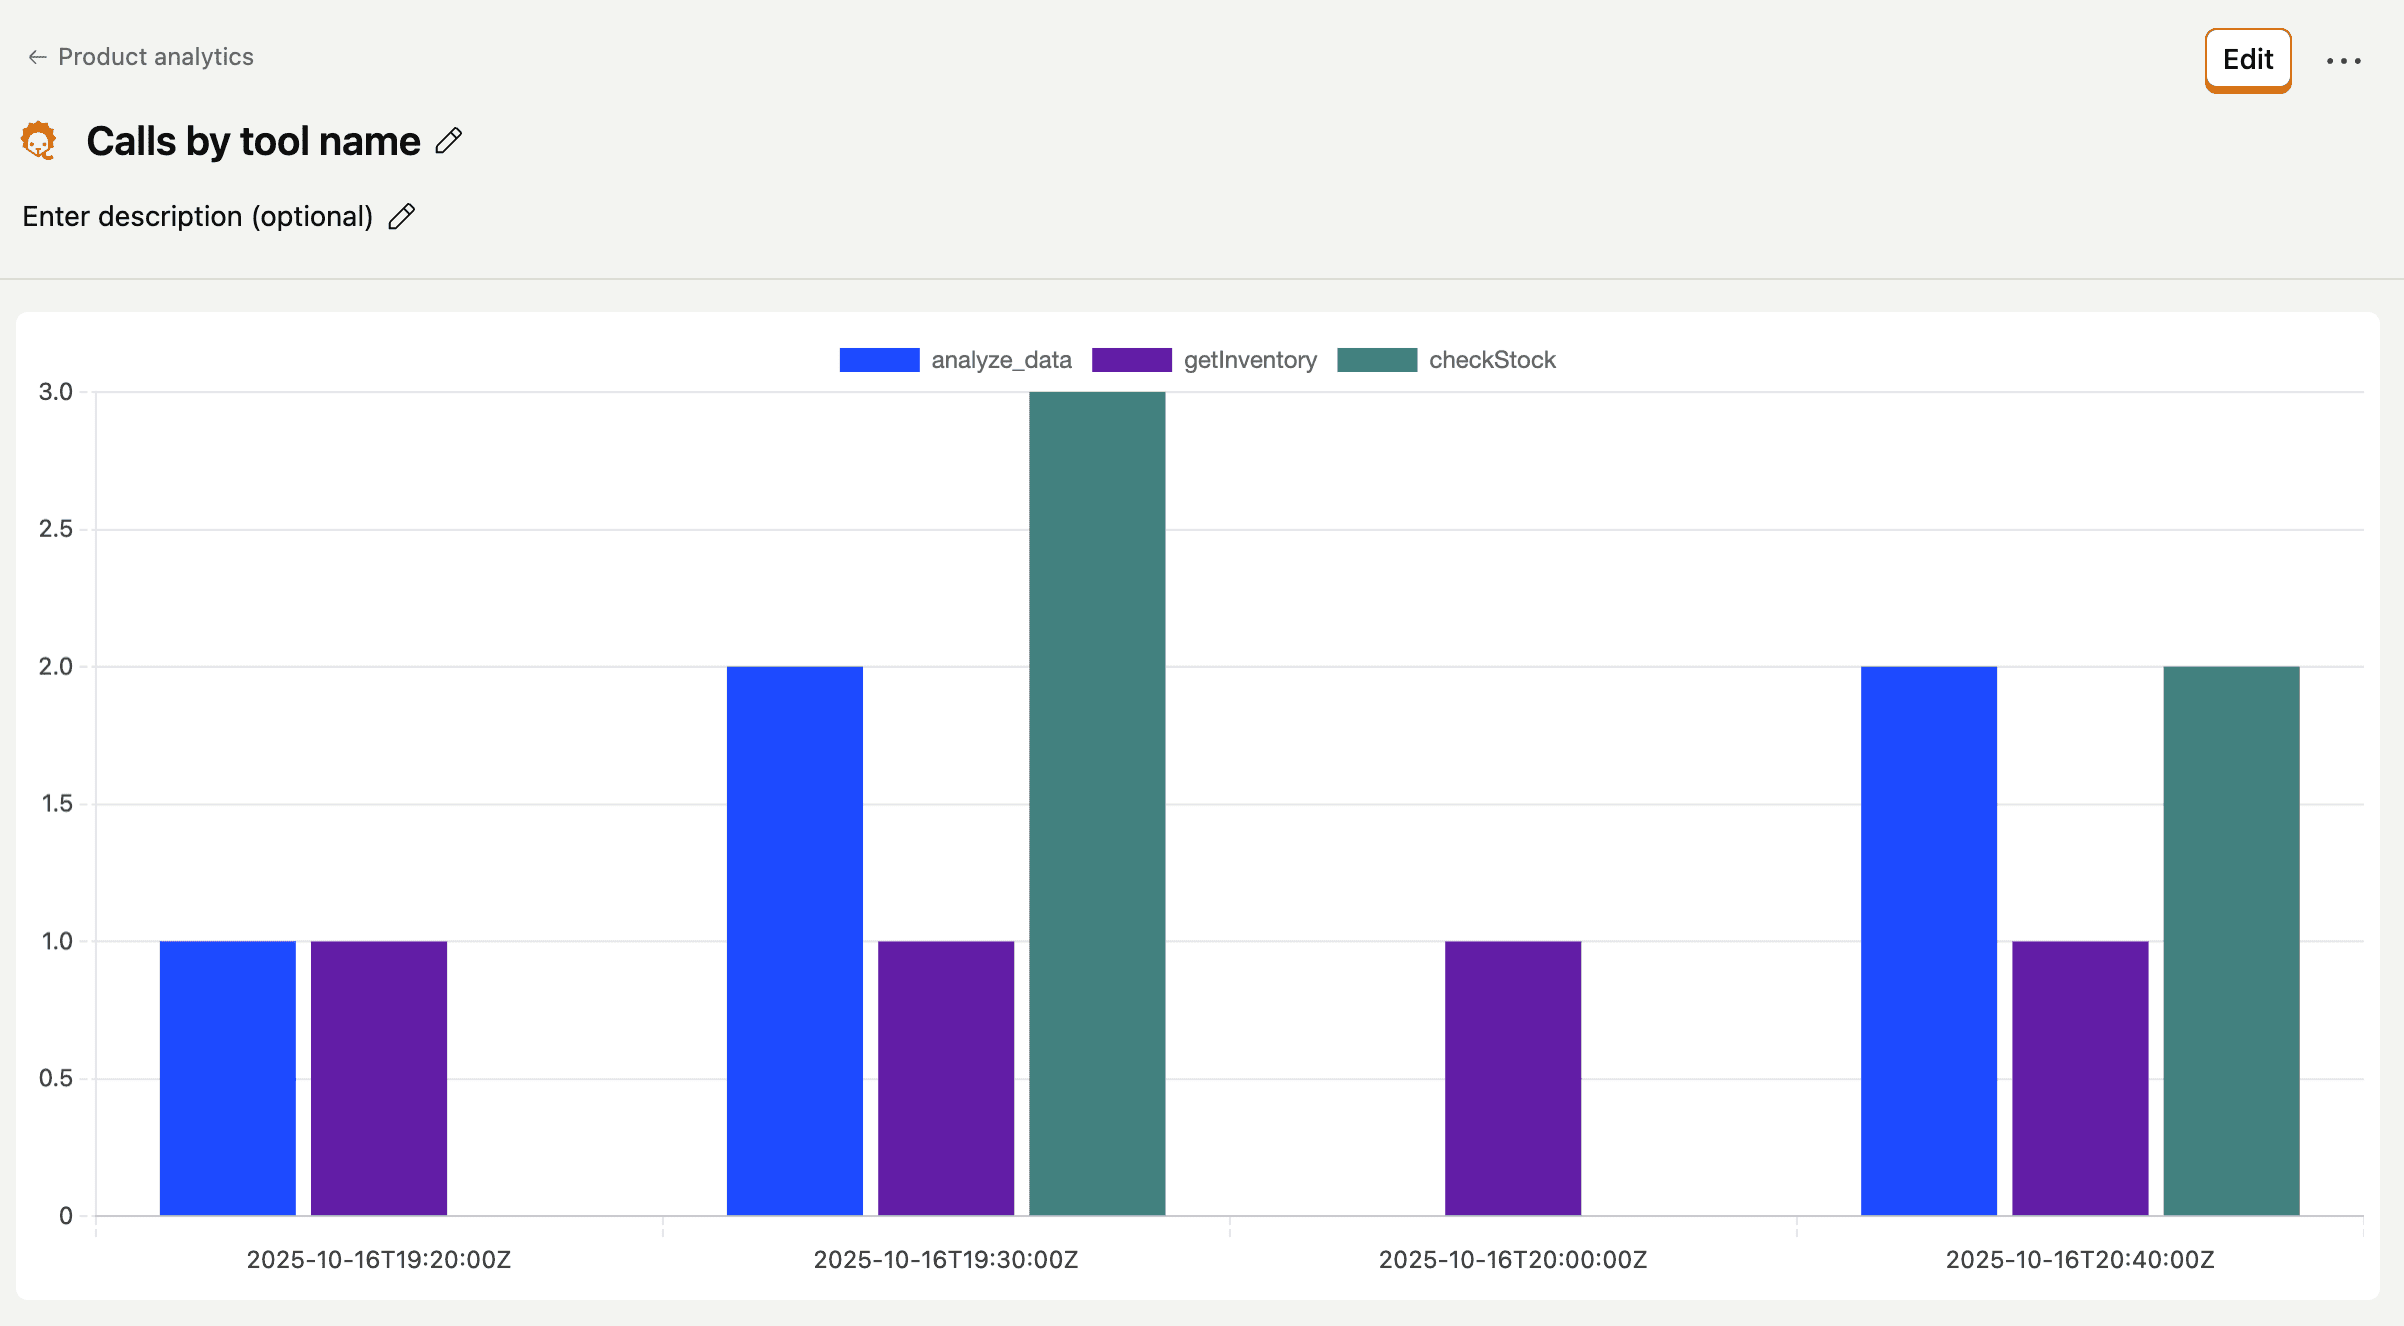
Task: Toggle checkStock series via teal legend swatch
Action: tap(1376, 360)
